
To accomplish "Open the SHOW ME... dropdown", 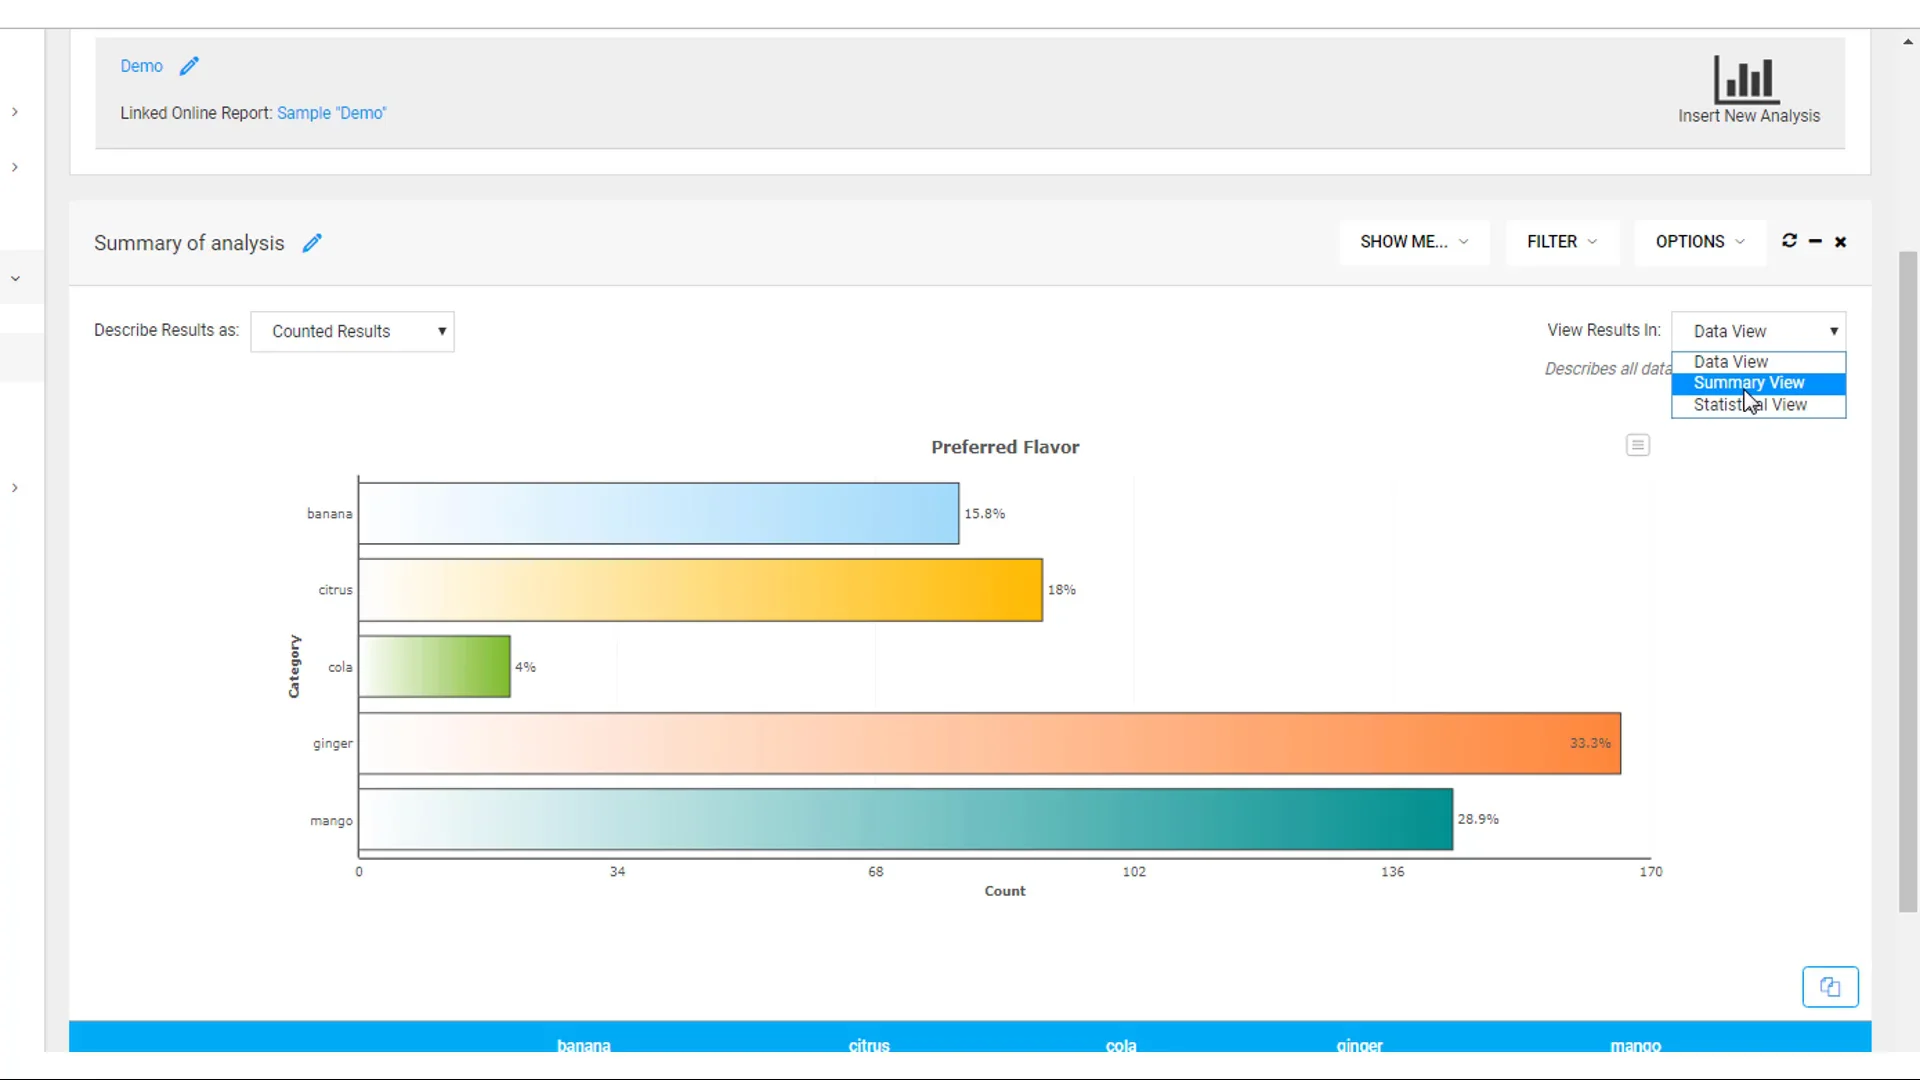I will point(1414,242).
